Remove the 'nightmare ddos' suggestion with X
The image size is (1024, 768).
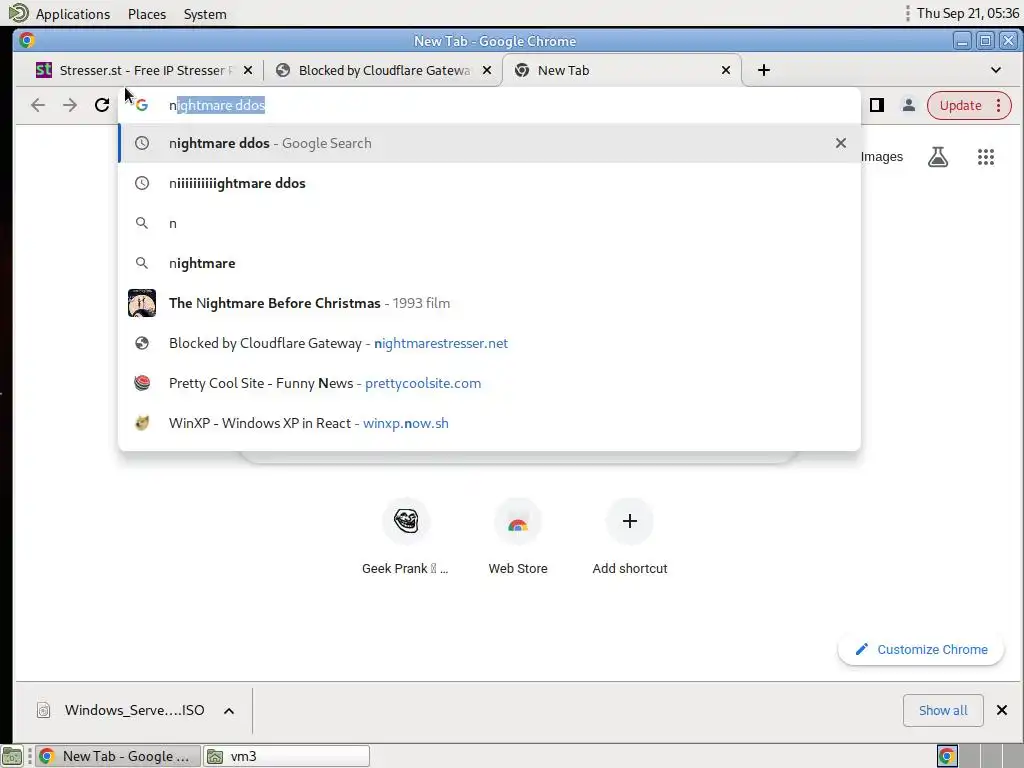tap(840, 143)
